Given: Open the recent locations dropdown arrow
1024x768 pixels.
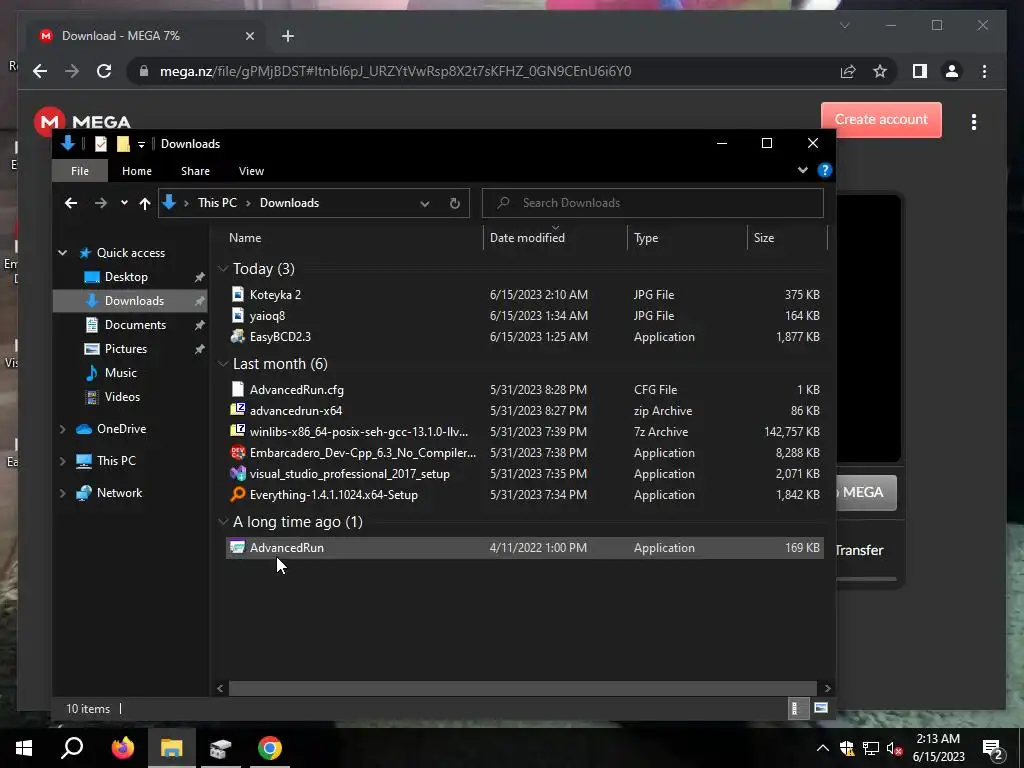Looking at the screenshot, I should click(x=124, y=203).
